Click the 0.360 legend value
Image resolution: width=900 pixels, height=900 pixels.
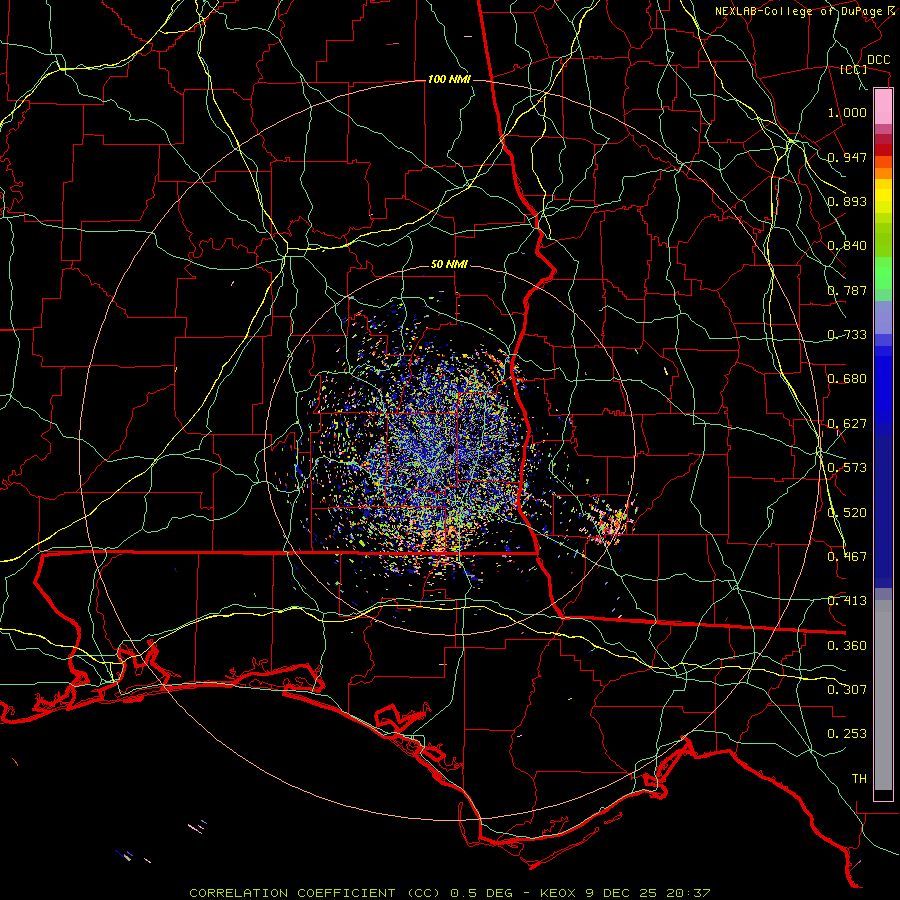847,646
